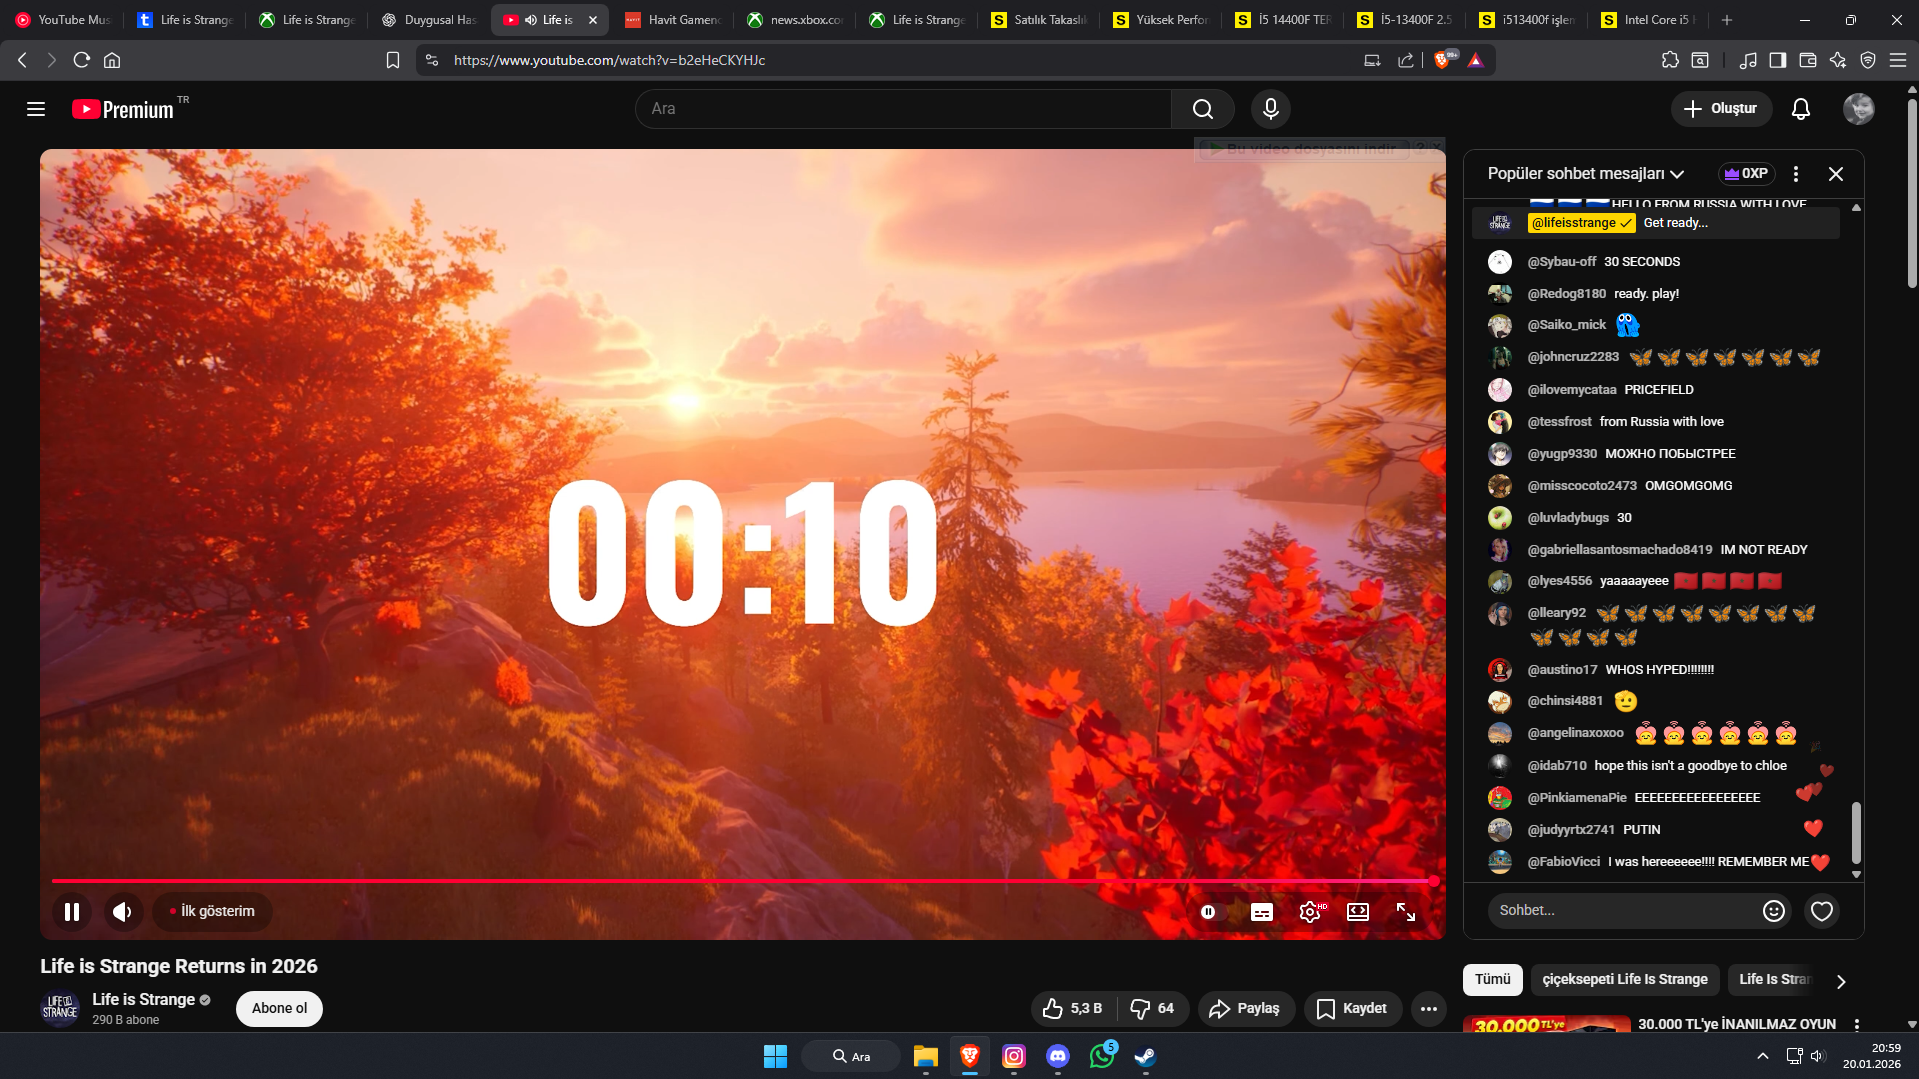The image size is (1919, 1079).
Task: Enter fullscreen mode on the video
Action: [1406, 912]
